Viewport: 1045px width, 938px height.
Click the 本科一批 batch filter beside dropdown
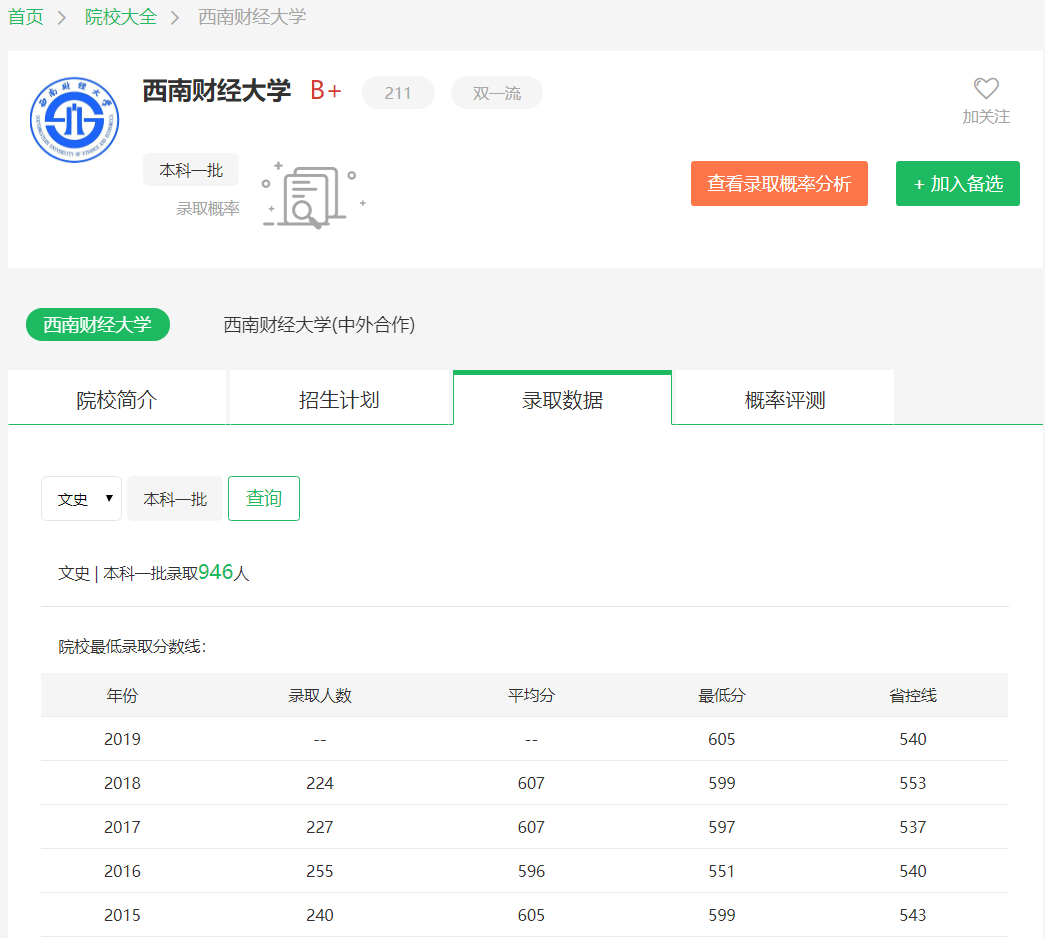point(175,499)
